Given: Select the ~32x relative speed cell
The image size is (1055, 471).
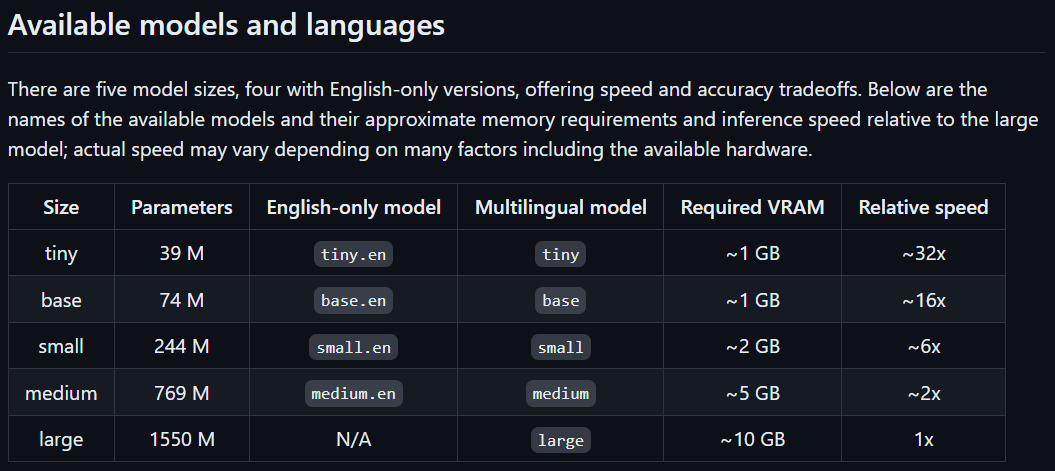Looking at the screenshot, I should (923, 254).
